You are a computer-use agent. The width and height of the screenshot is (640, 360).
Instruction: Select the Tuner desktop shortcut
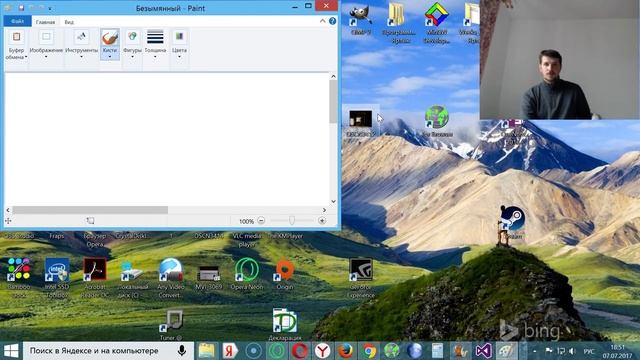click(171, 325)
